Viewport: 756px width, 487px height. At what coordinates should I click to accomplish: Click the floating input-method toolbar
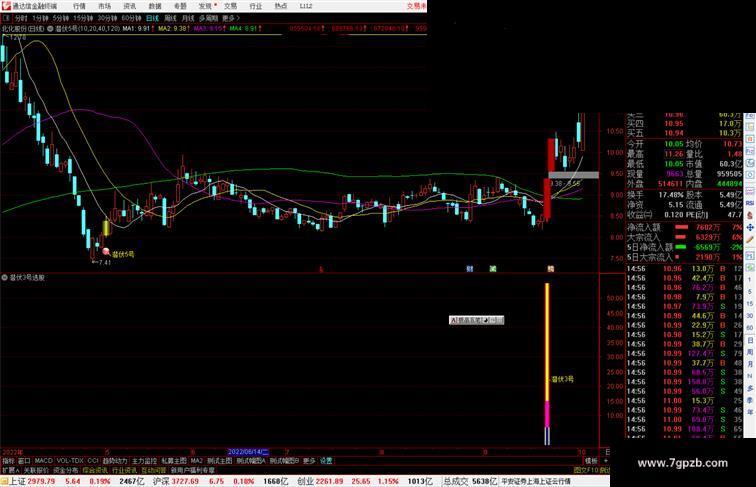pyautogui.click(x=476, y=320)
